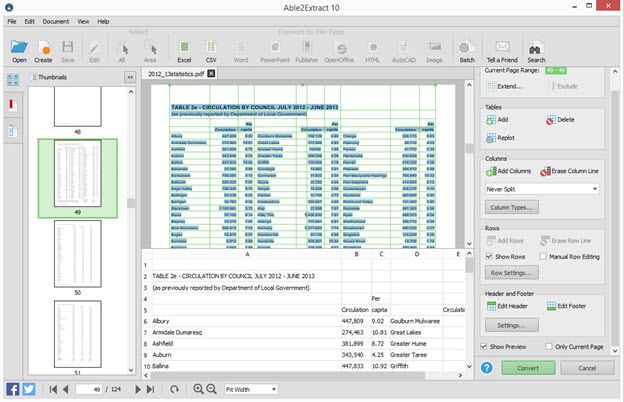Select the 2012_13statistics.pdf tab
624x402 pixels.
pyautogui.click(x=176, y=74)
